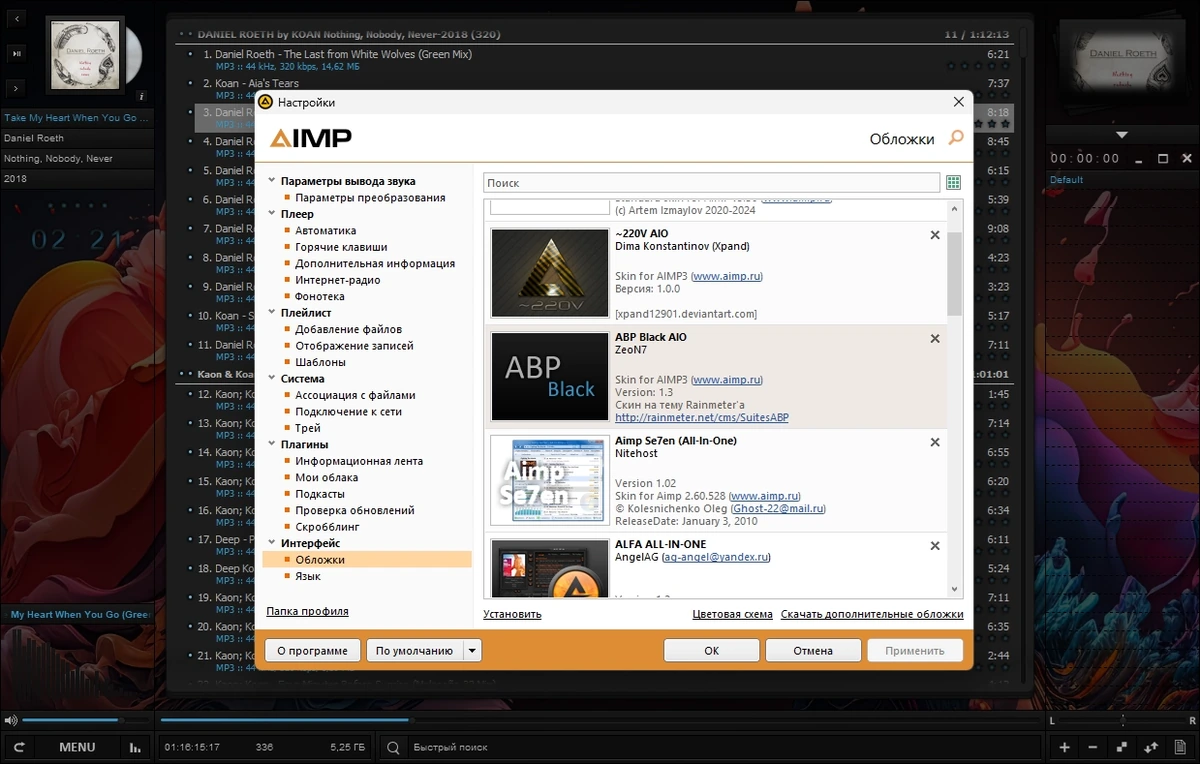Select the ALFA ALL-IN-ONE skin thumbnail

550,569
